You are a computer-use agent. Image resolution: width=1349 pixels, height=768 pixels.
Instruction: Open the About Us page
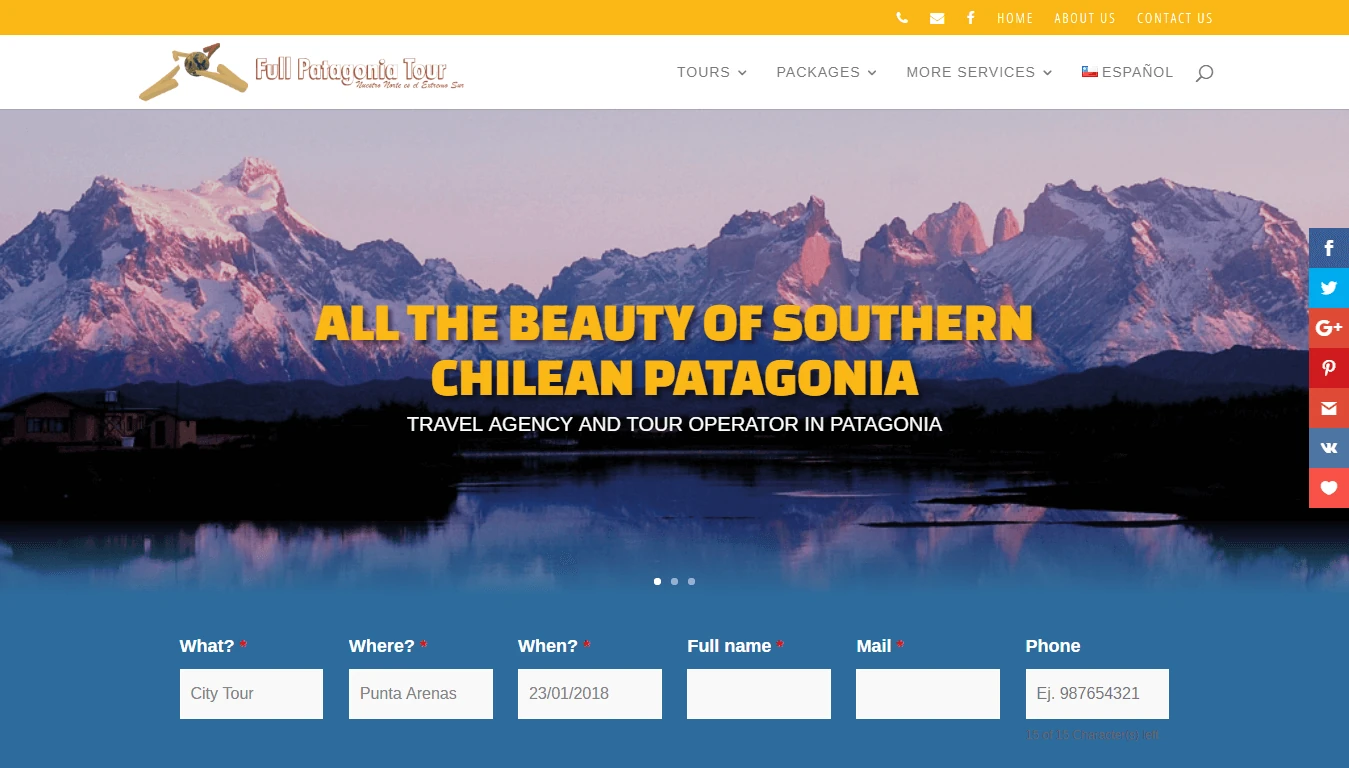(1085, 18)
